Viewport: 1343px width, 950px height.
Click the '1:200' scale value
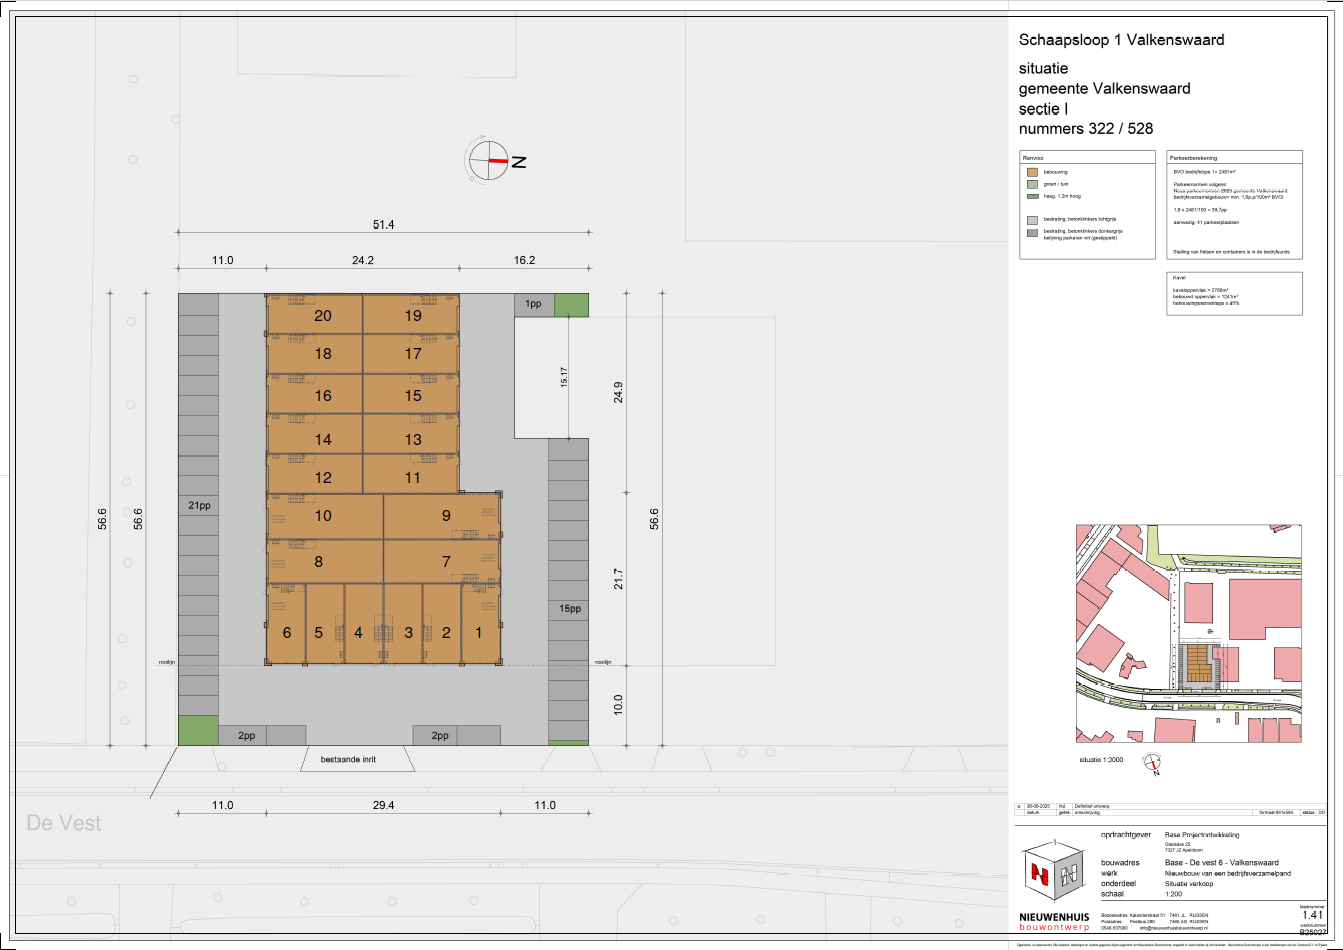pyautogui.click(x=1175, y=894)
